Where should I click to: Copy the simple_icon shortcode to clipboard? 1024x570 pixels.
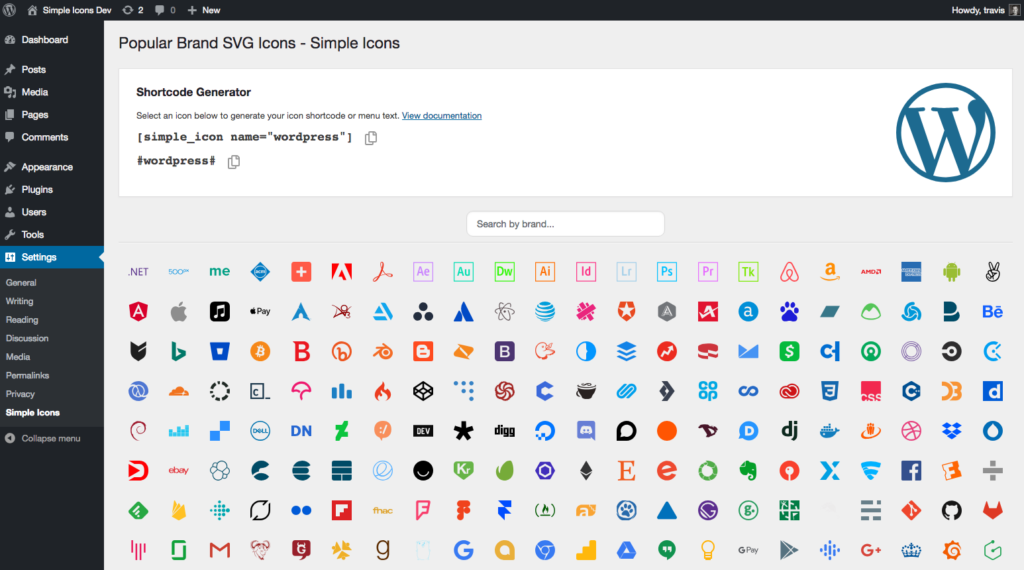371,138
